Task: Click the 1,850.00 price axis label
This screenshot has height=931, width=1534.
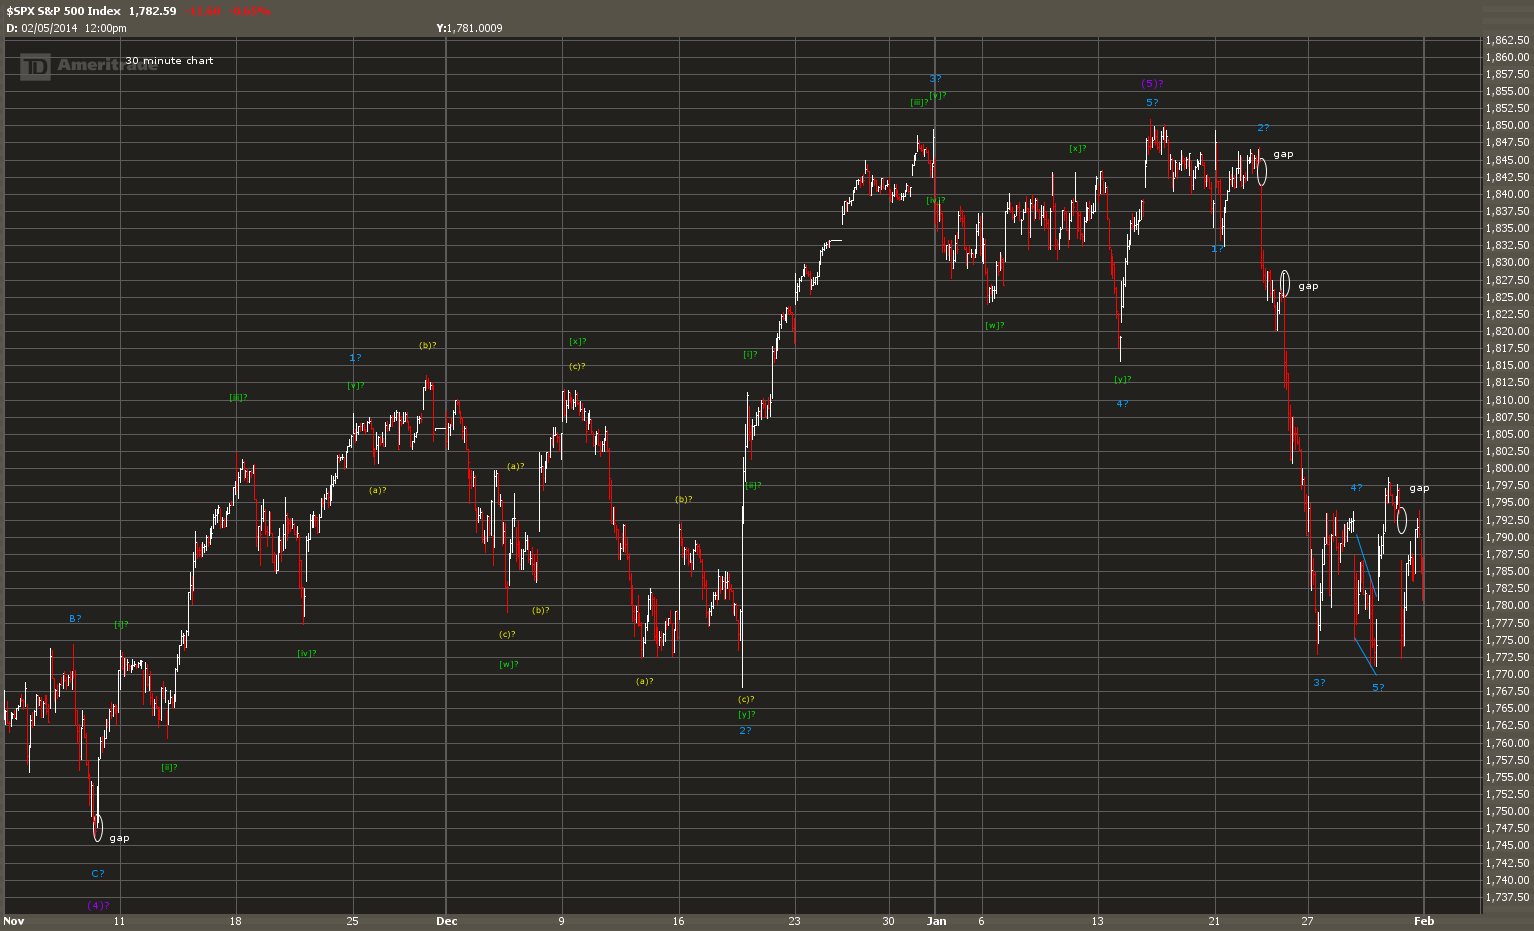Action: tap(1507, 125)
